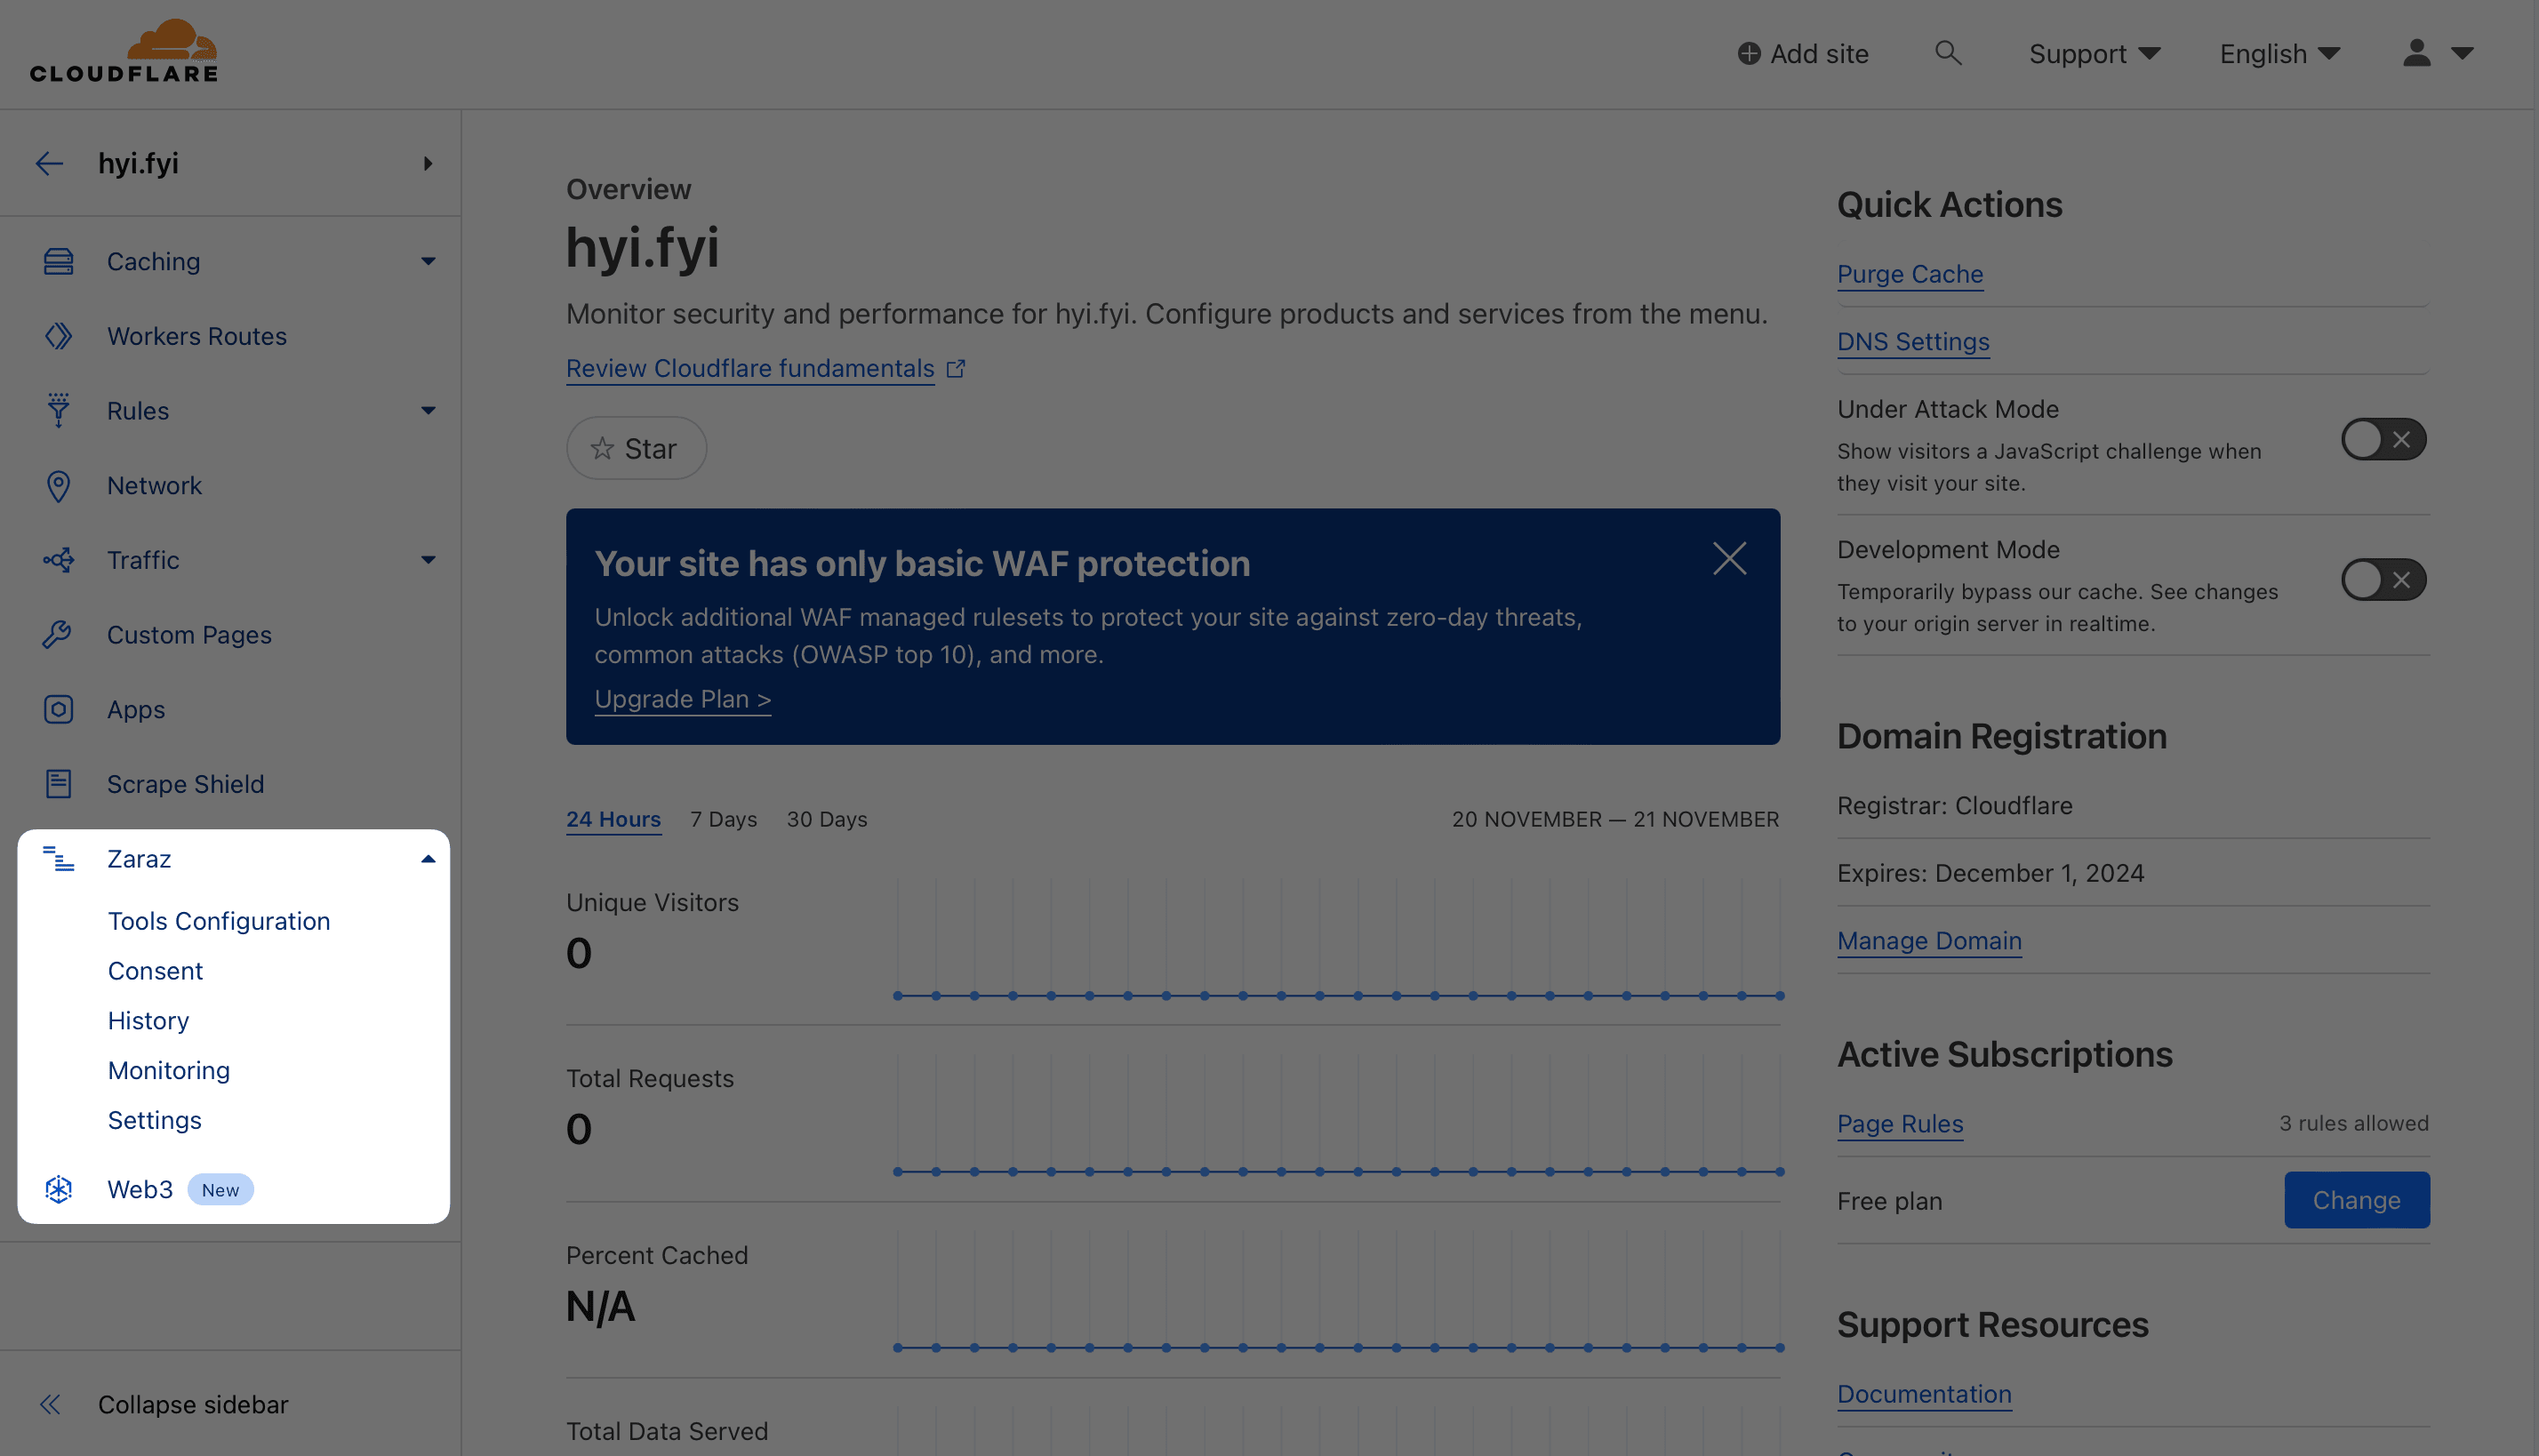This screenshot has height=1456, width=2539.
Task: Open Scrape Shield menu item
Action: click(185, 784)
